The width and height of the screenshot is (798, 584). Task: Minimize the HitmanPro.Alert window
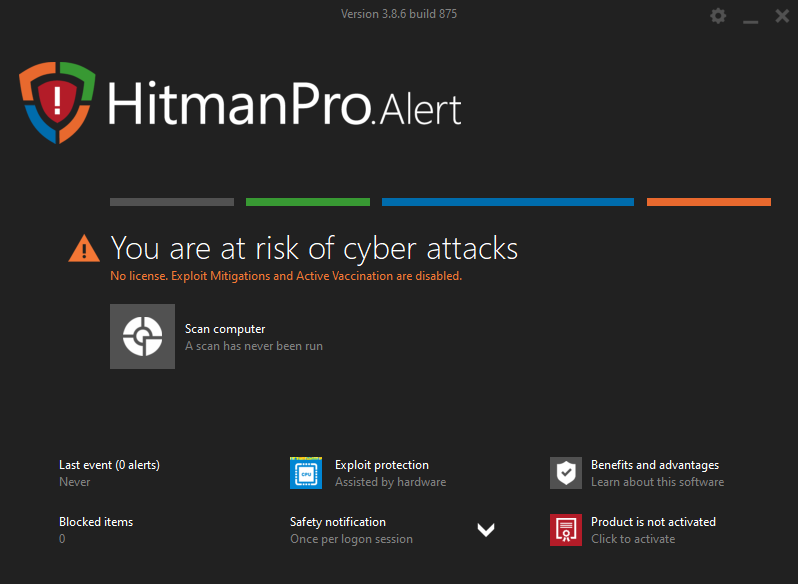[750, 17]
